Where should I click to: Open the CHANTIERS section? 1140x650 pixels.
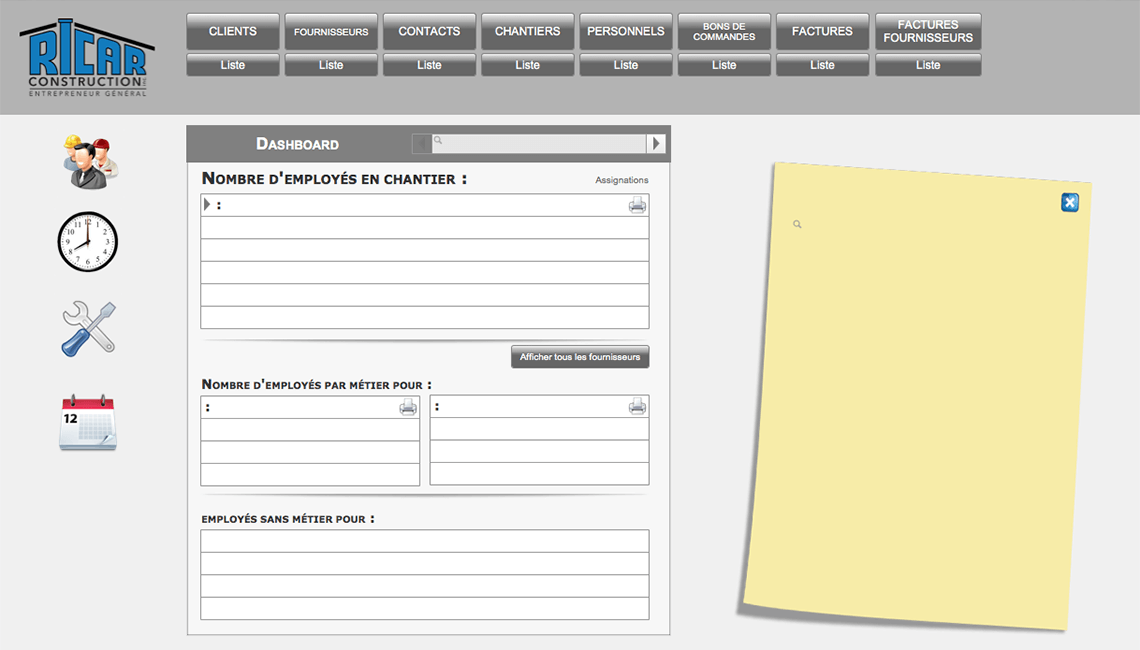pos(527,31)
